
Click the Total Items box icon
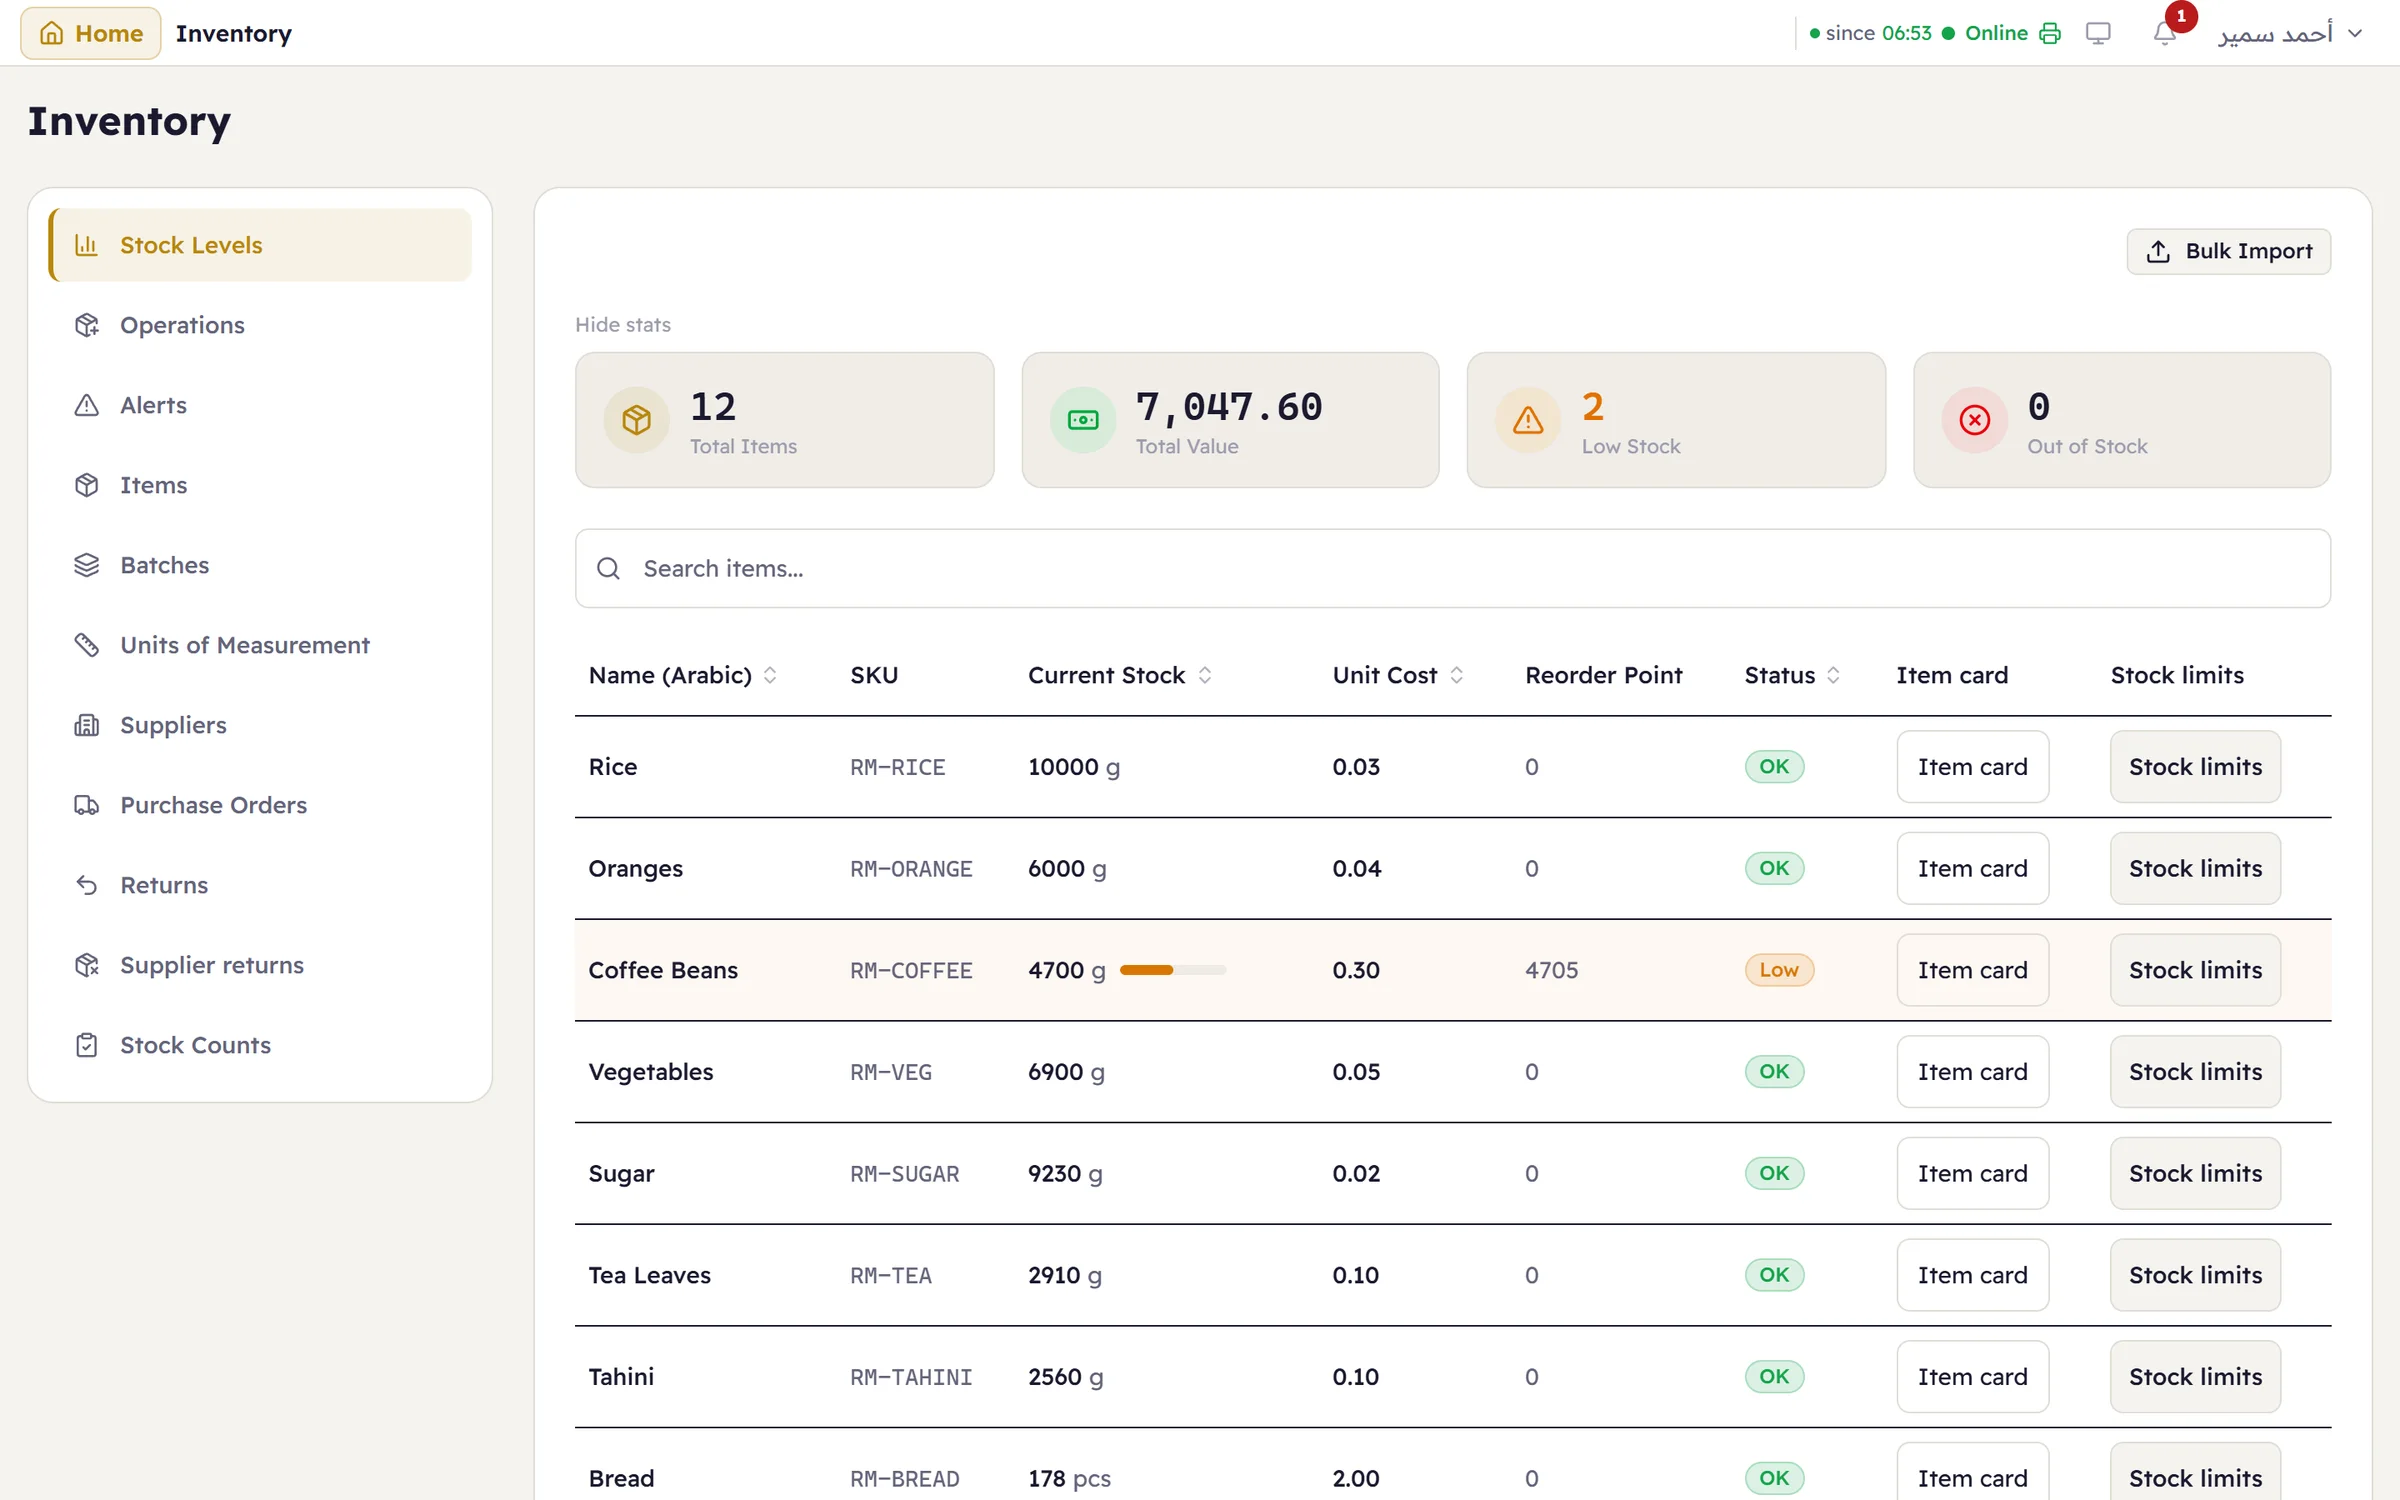637,420
